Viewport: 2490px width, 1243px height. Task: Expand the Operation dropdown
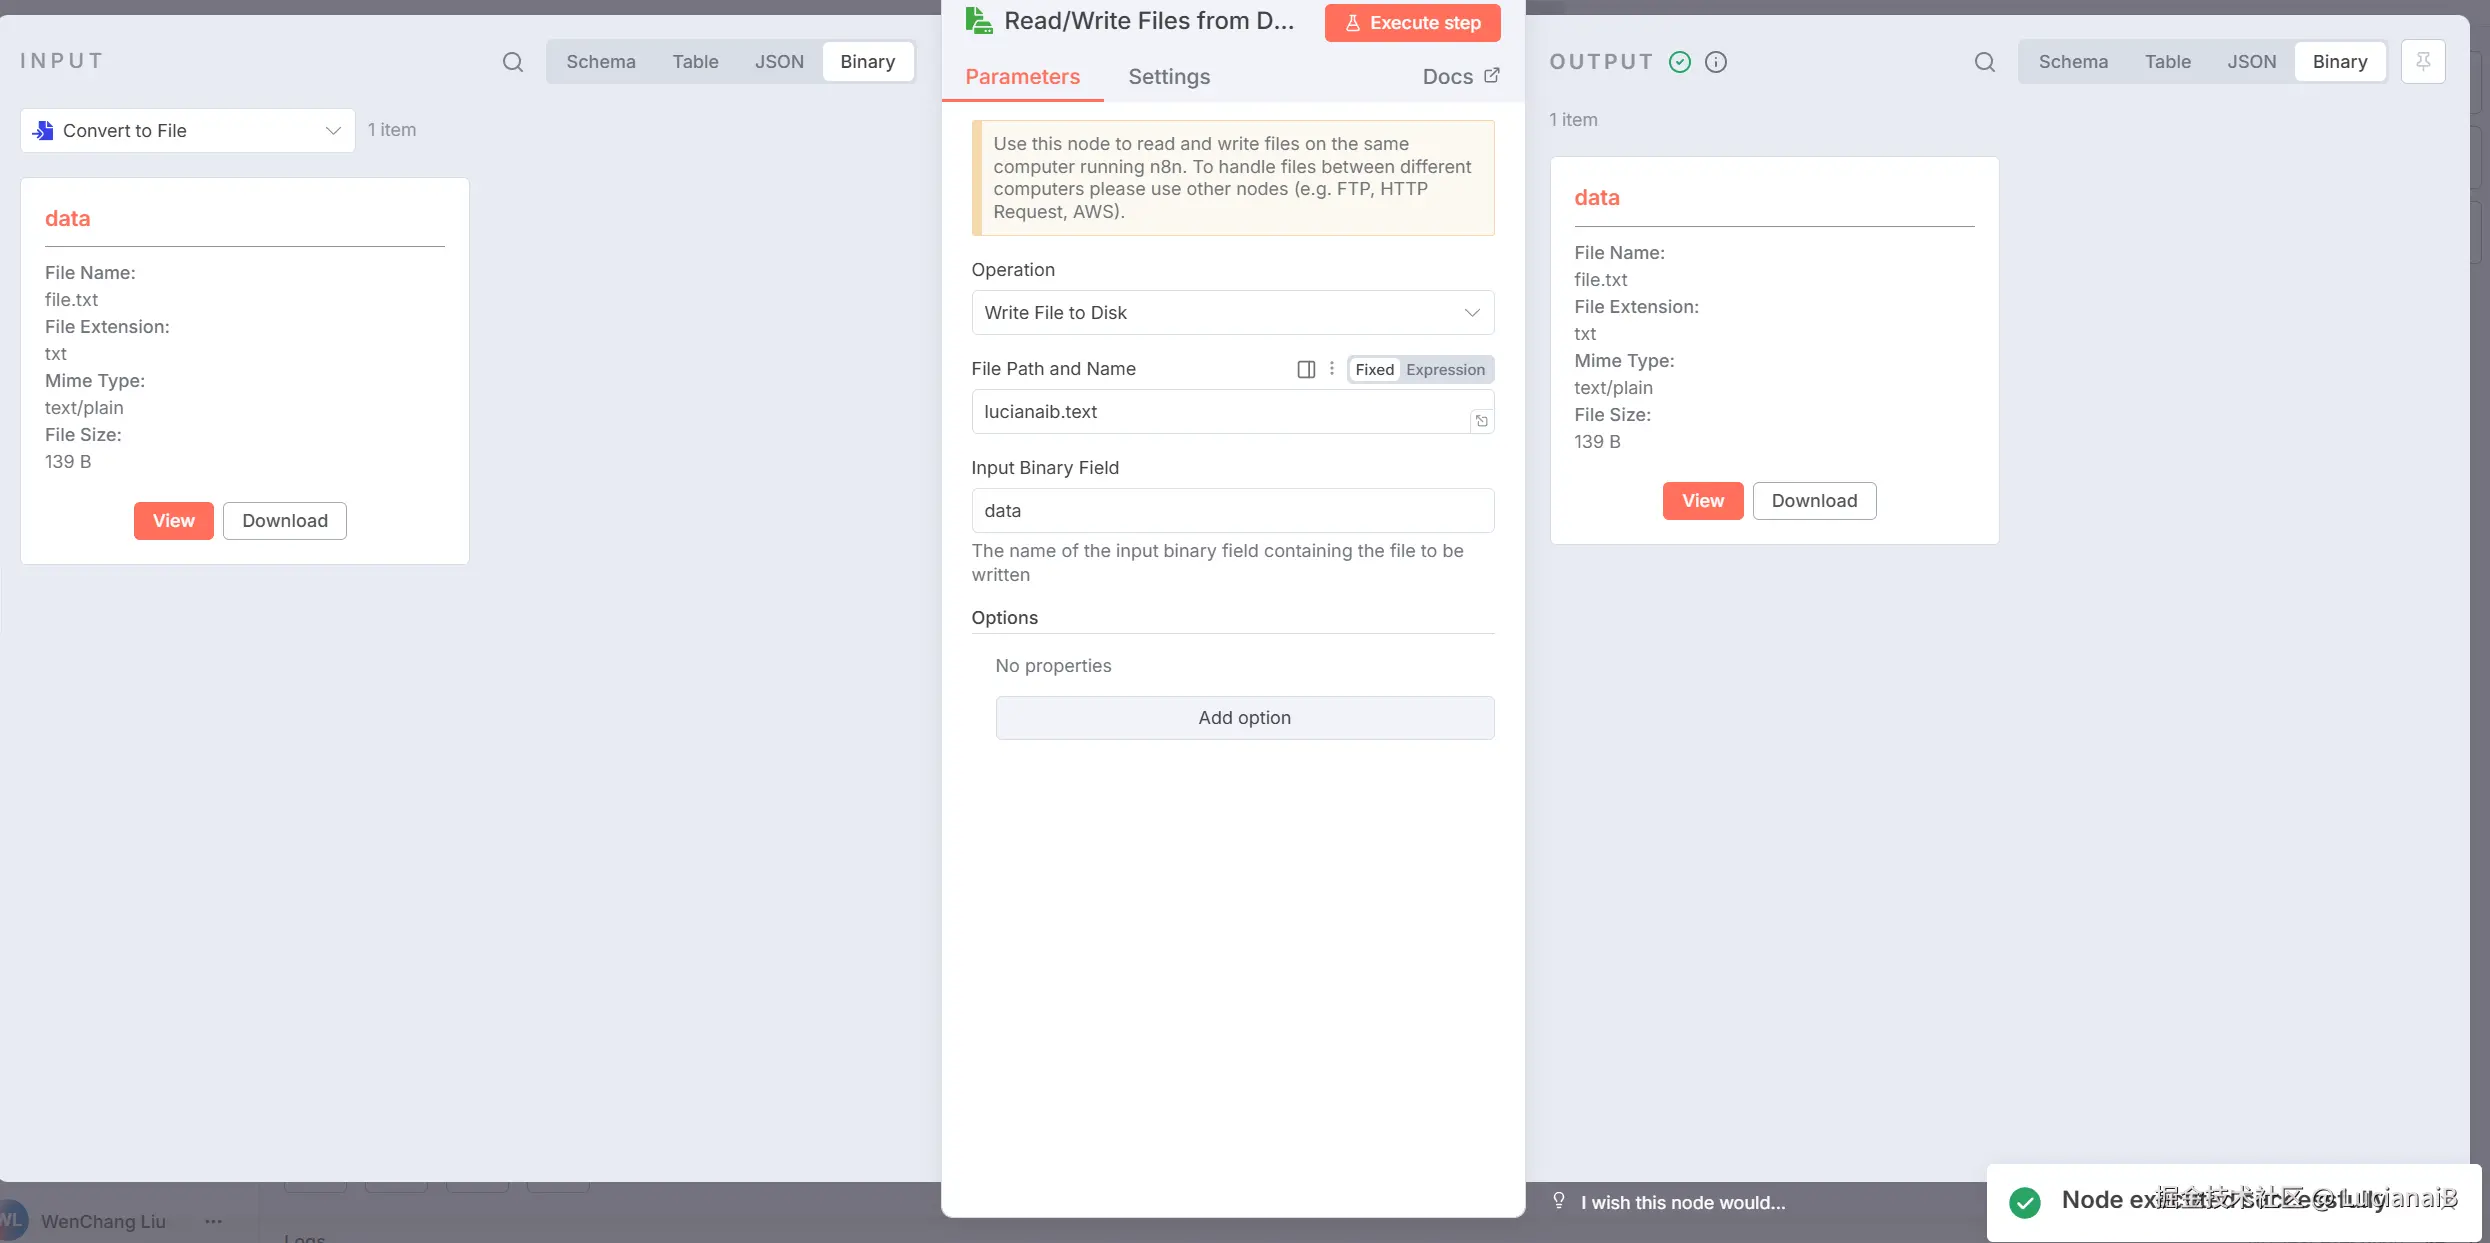click(x=1232, y=313)
